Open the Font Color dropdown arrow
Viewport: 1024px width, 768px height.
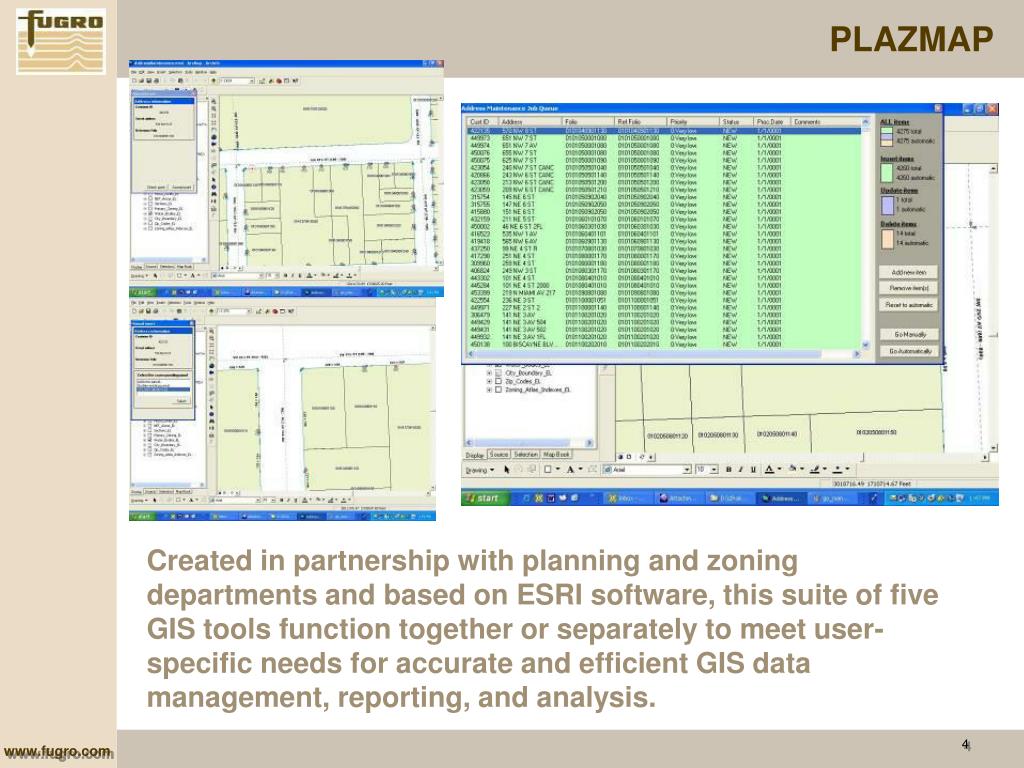tap(779, 470)
